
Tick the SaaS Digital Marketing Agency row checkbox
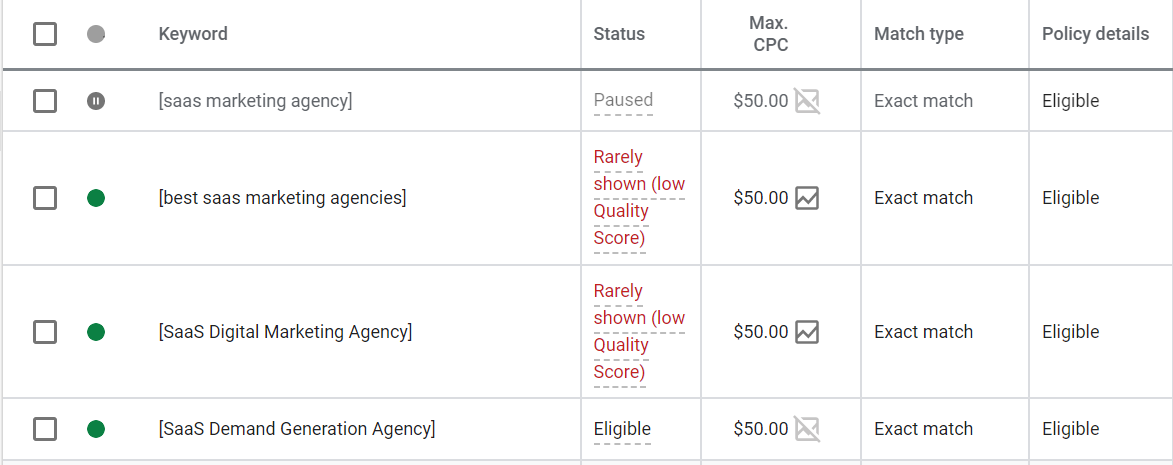(45, 332)
